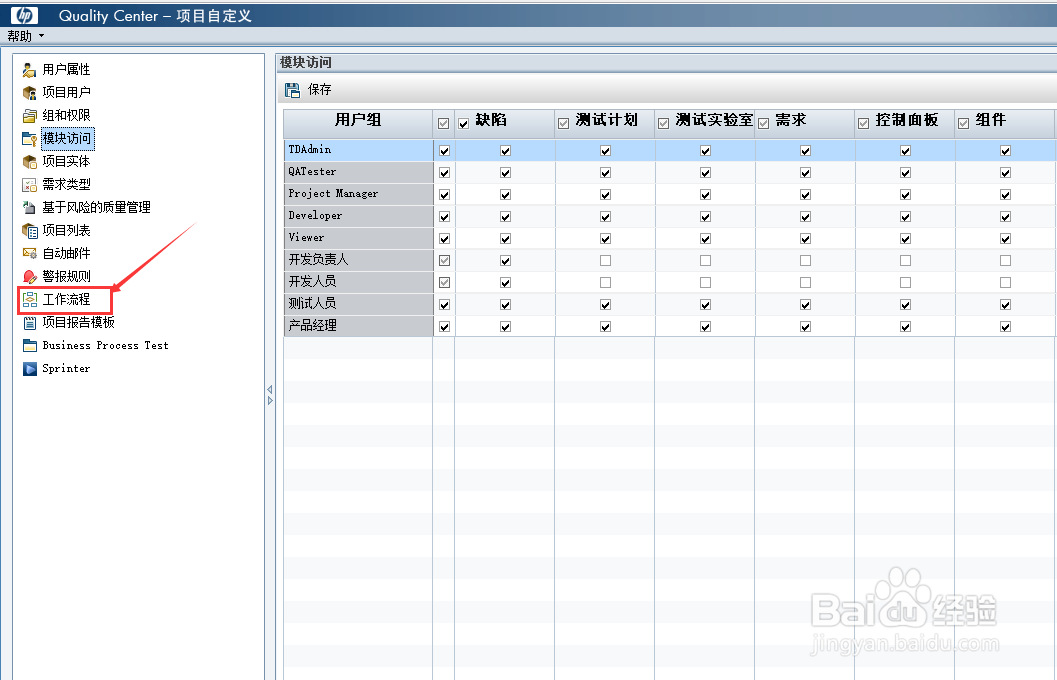Toggle the 组件 column header checkbox

tap(963, 123)
